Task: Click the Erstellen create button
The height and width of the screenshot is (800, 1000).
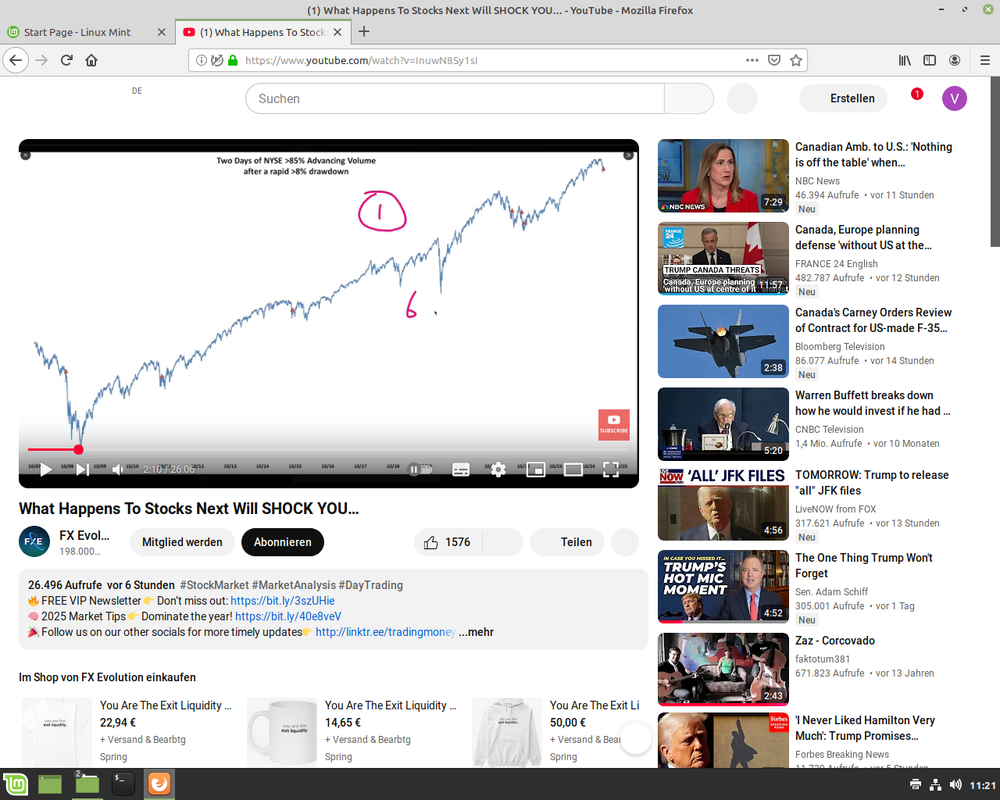Action: [844, 98]
